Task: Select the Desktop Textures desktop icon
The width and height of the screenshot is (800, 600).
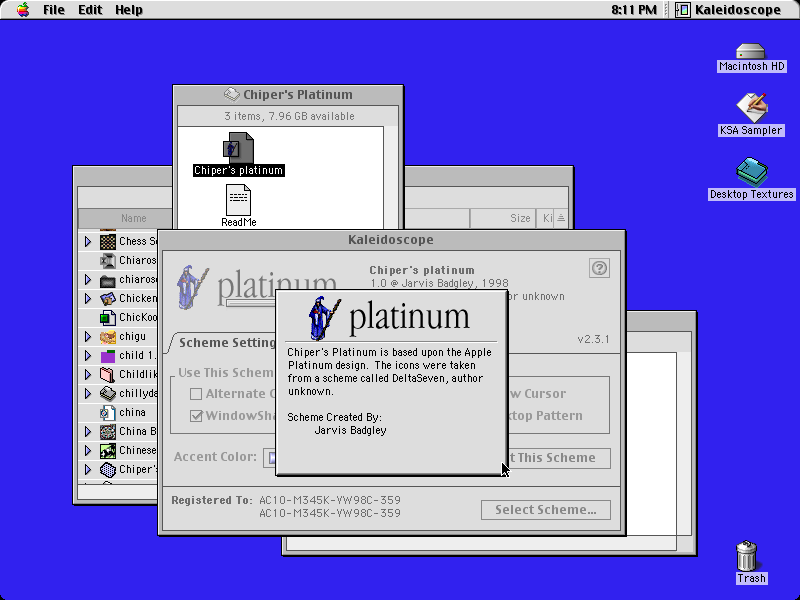Action: pos(752,171)
